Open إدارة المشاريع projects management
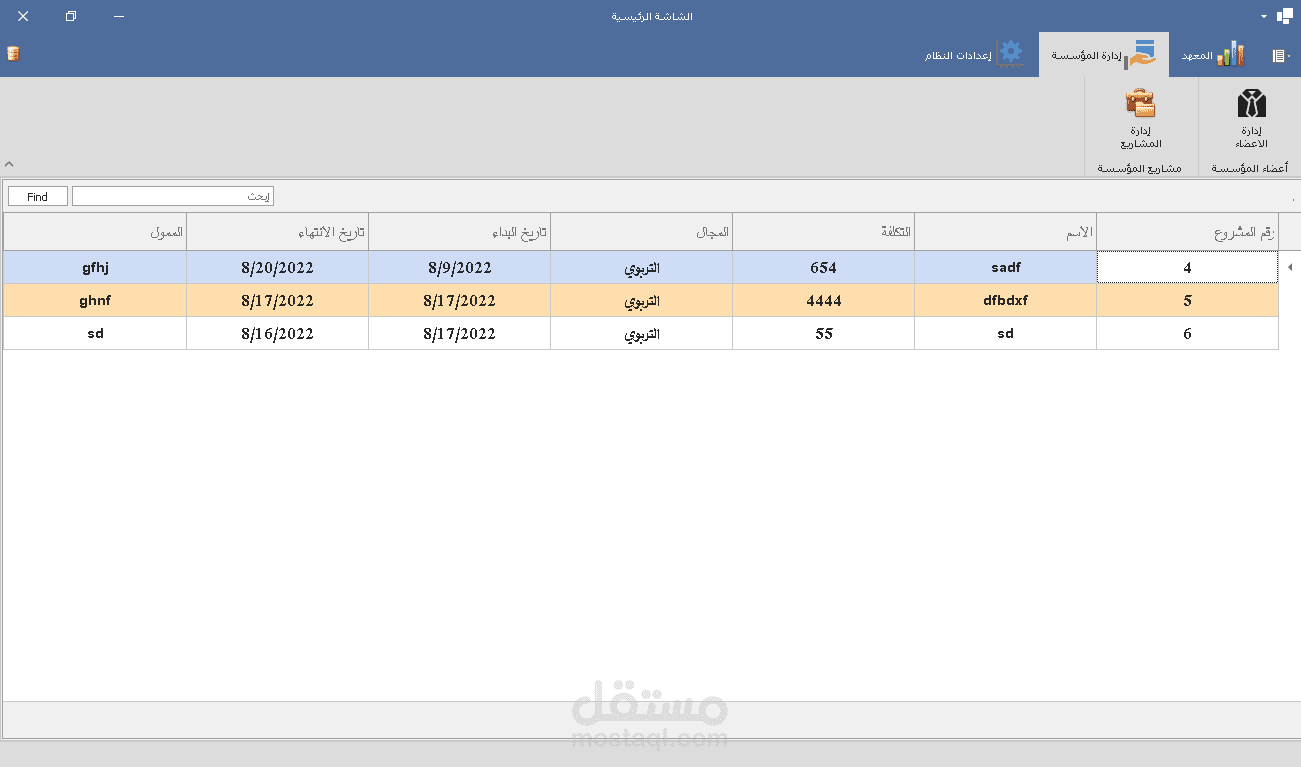This screenshot has height=767, width=1301. coord(1140,119)
